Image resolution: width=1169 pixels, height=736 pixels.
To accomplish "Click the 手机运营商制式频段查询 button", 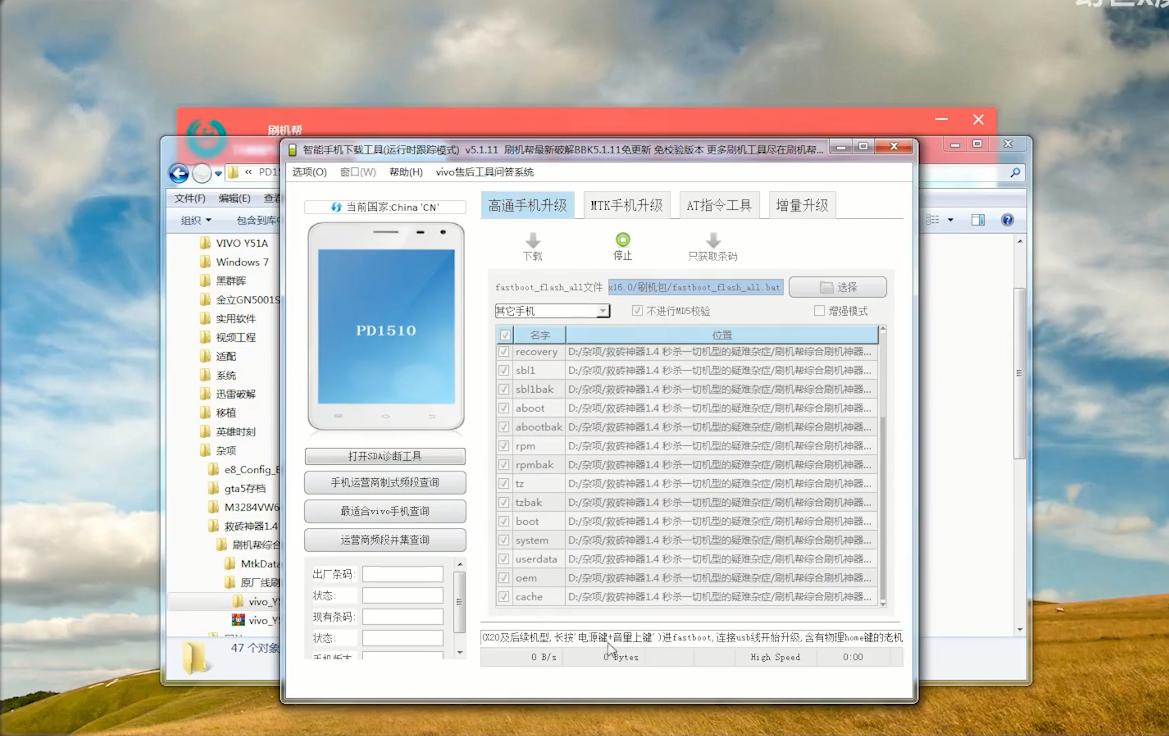I will click(385, 482).
